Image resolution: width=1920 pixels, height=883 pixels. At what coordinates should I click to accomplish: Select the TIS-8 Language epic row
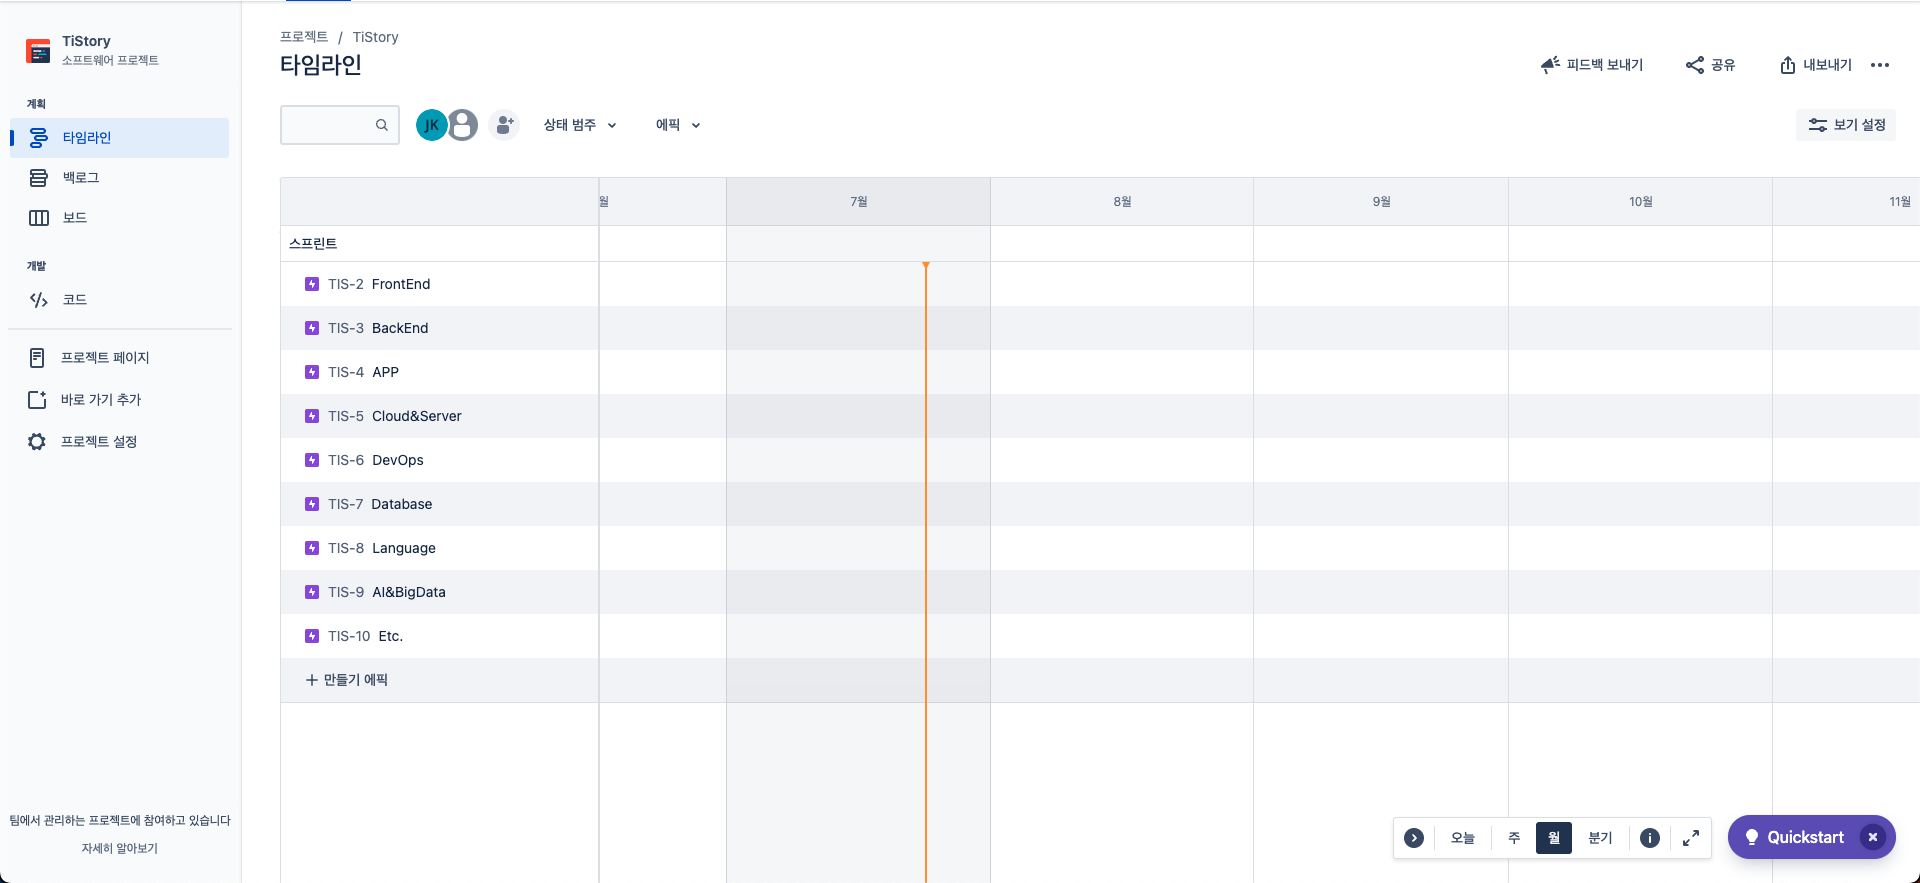pos(440,548)
